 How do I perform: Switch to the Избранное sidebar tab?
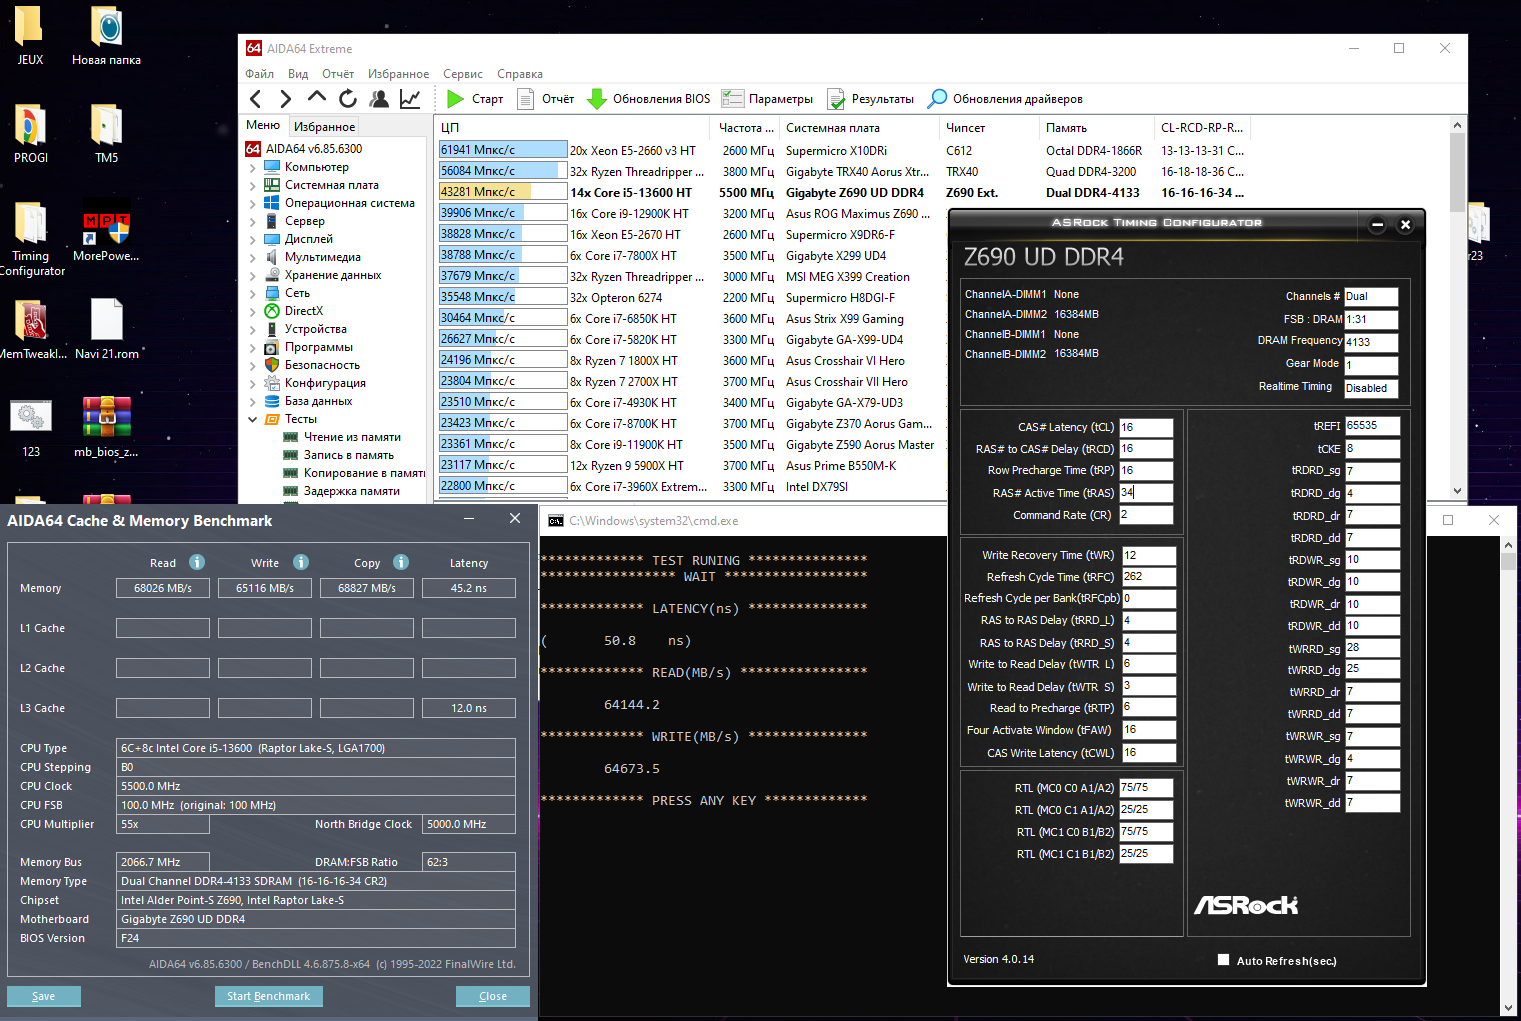point(324,126)
